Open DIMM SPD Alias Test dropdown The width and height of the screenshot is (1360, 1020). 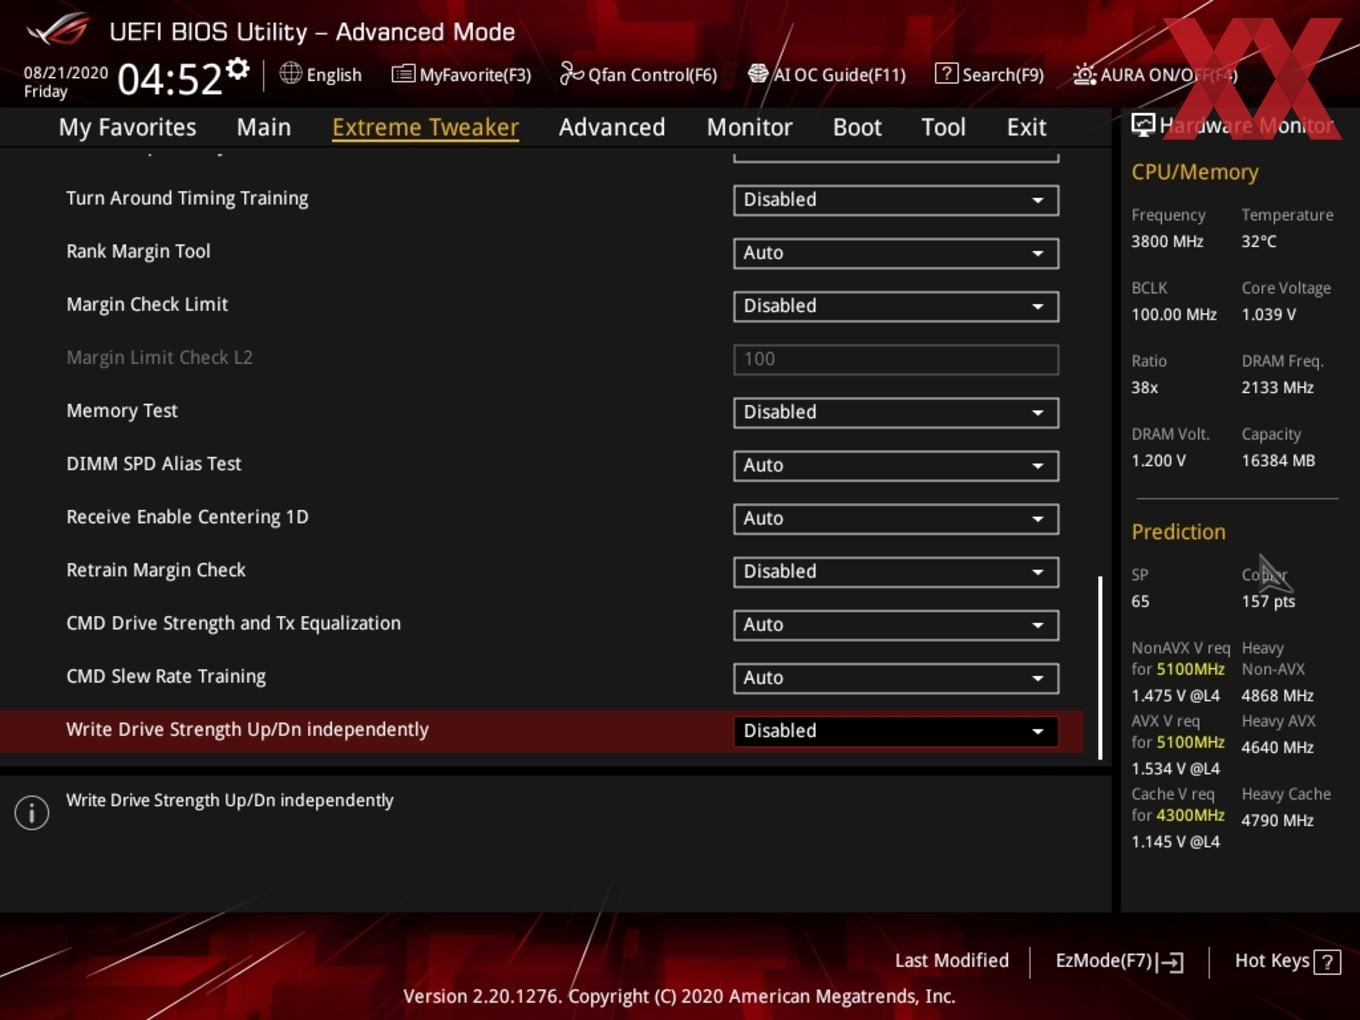pyautogui.click(x=896, y=465)
